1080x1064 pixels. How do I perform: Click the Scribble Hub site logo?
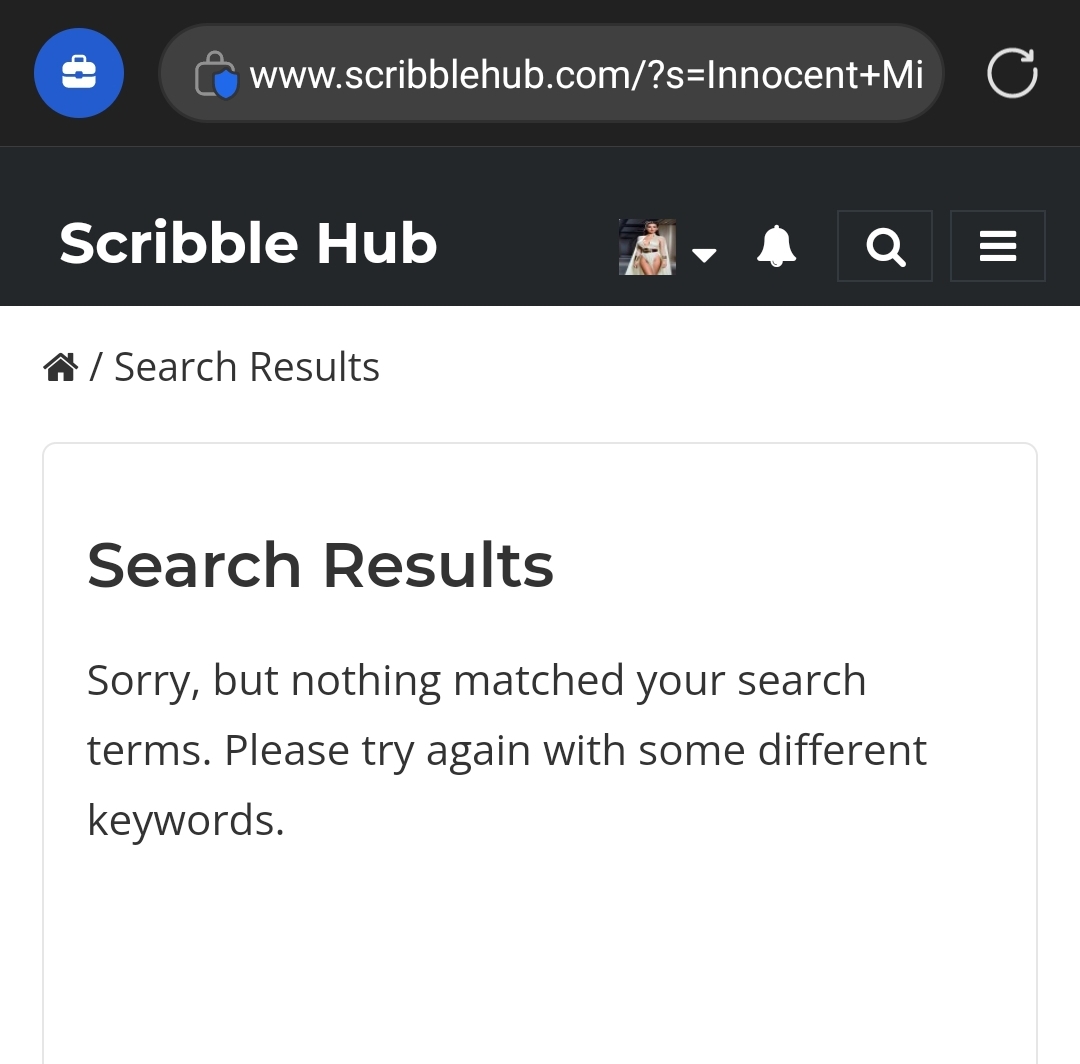[248, 244]
